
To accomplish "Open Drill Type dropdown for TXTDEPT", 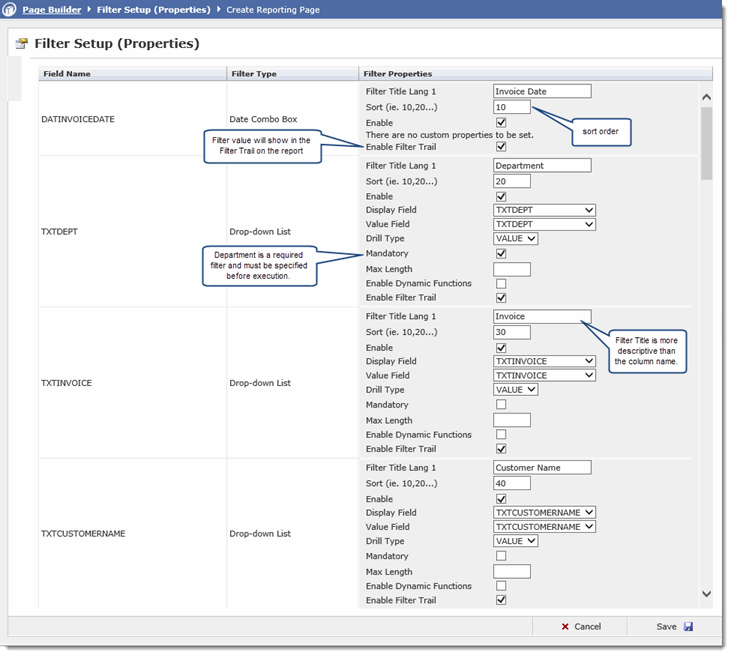I will (515, 239).
